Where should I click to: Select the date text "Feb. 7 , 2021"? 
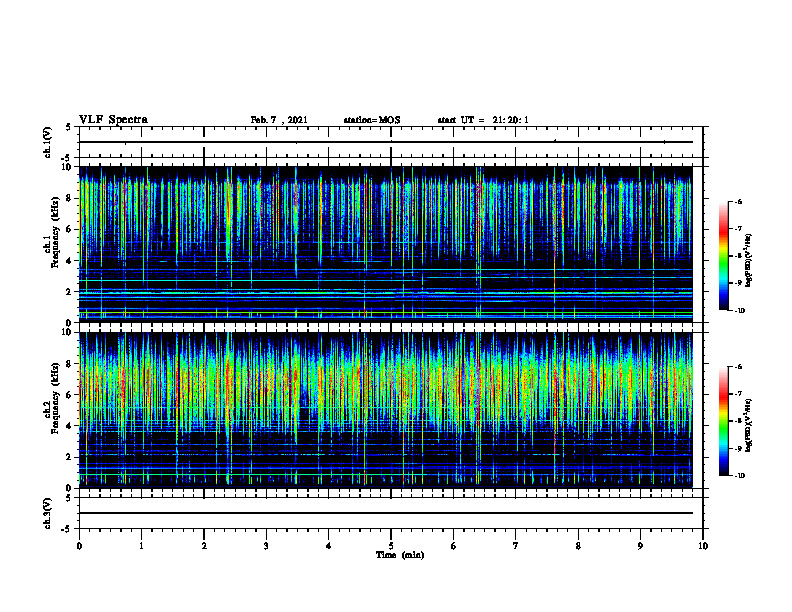(279, 120)
